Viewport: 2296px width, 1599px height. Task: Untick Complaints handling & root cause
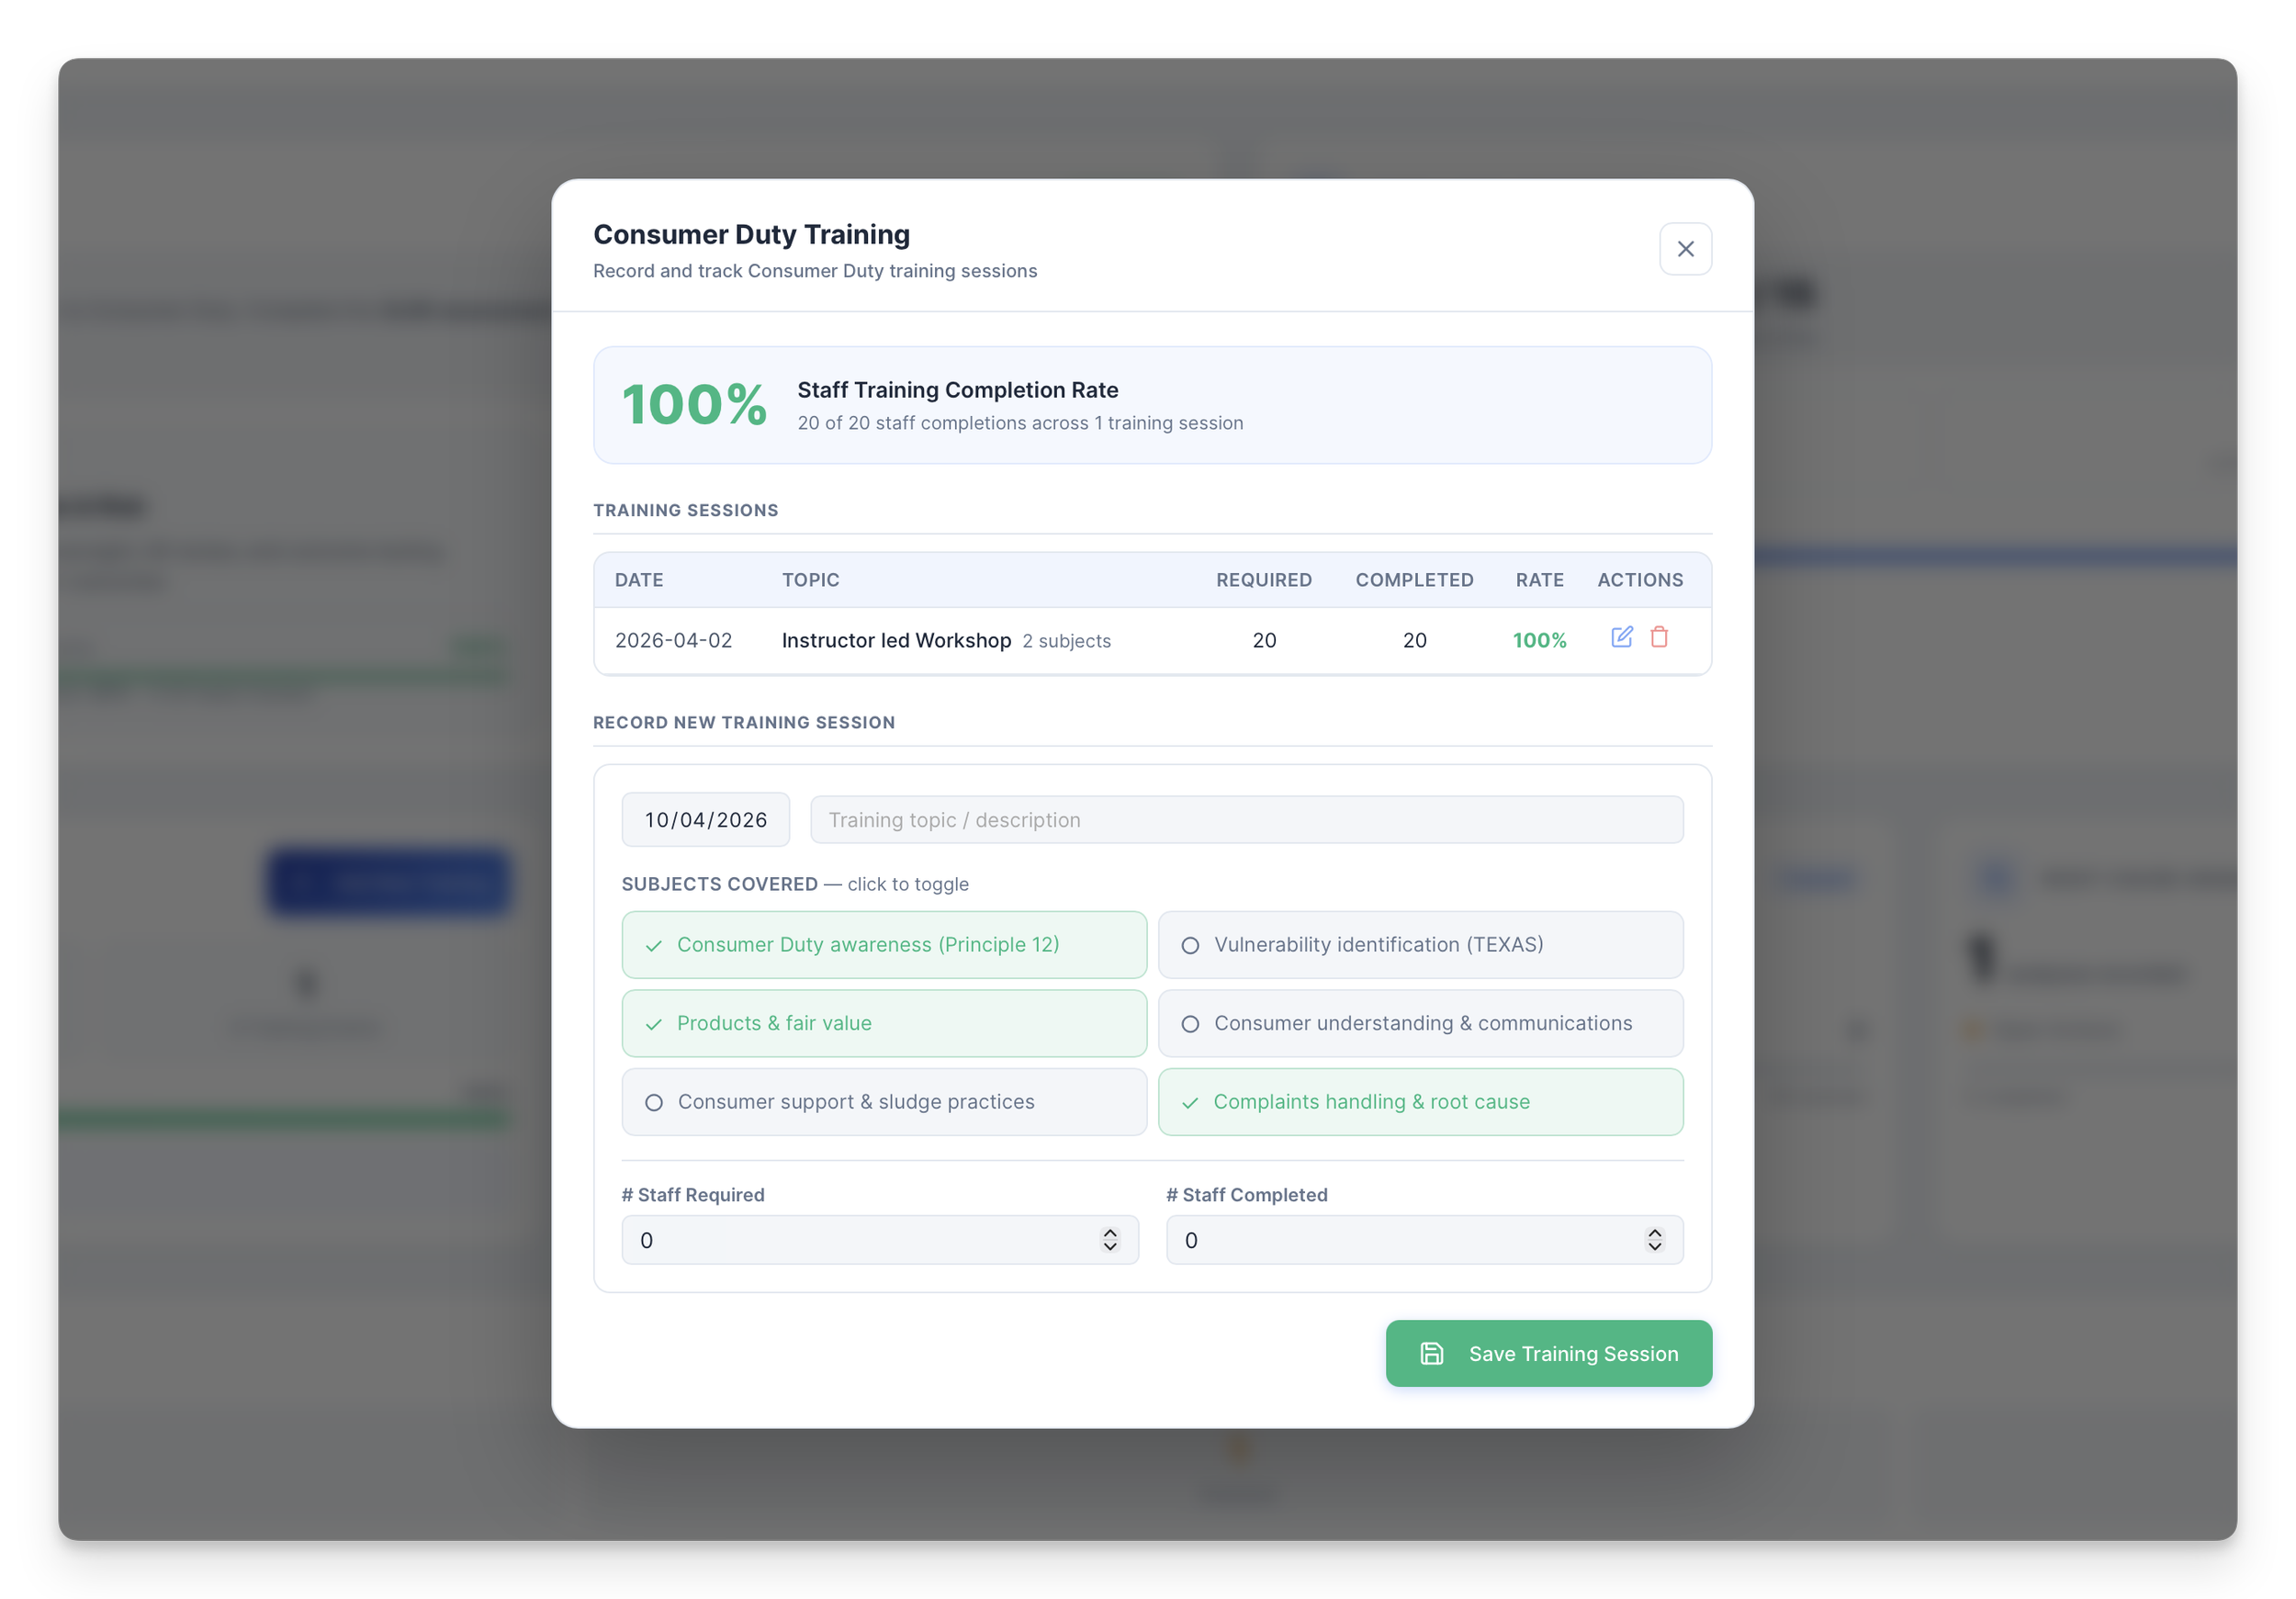[x=1420, y=1101]
